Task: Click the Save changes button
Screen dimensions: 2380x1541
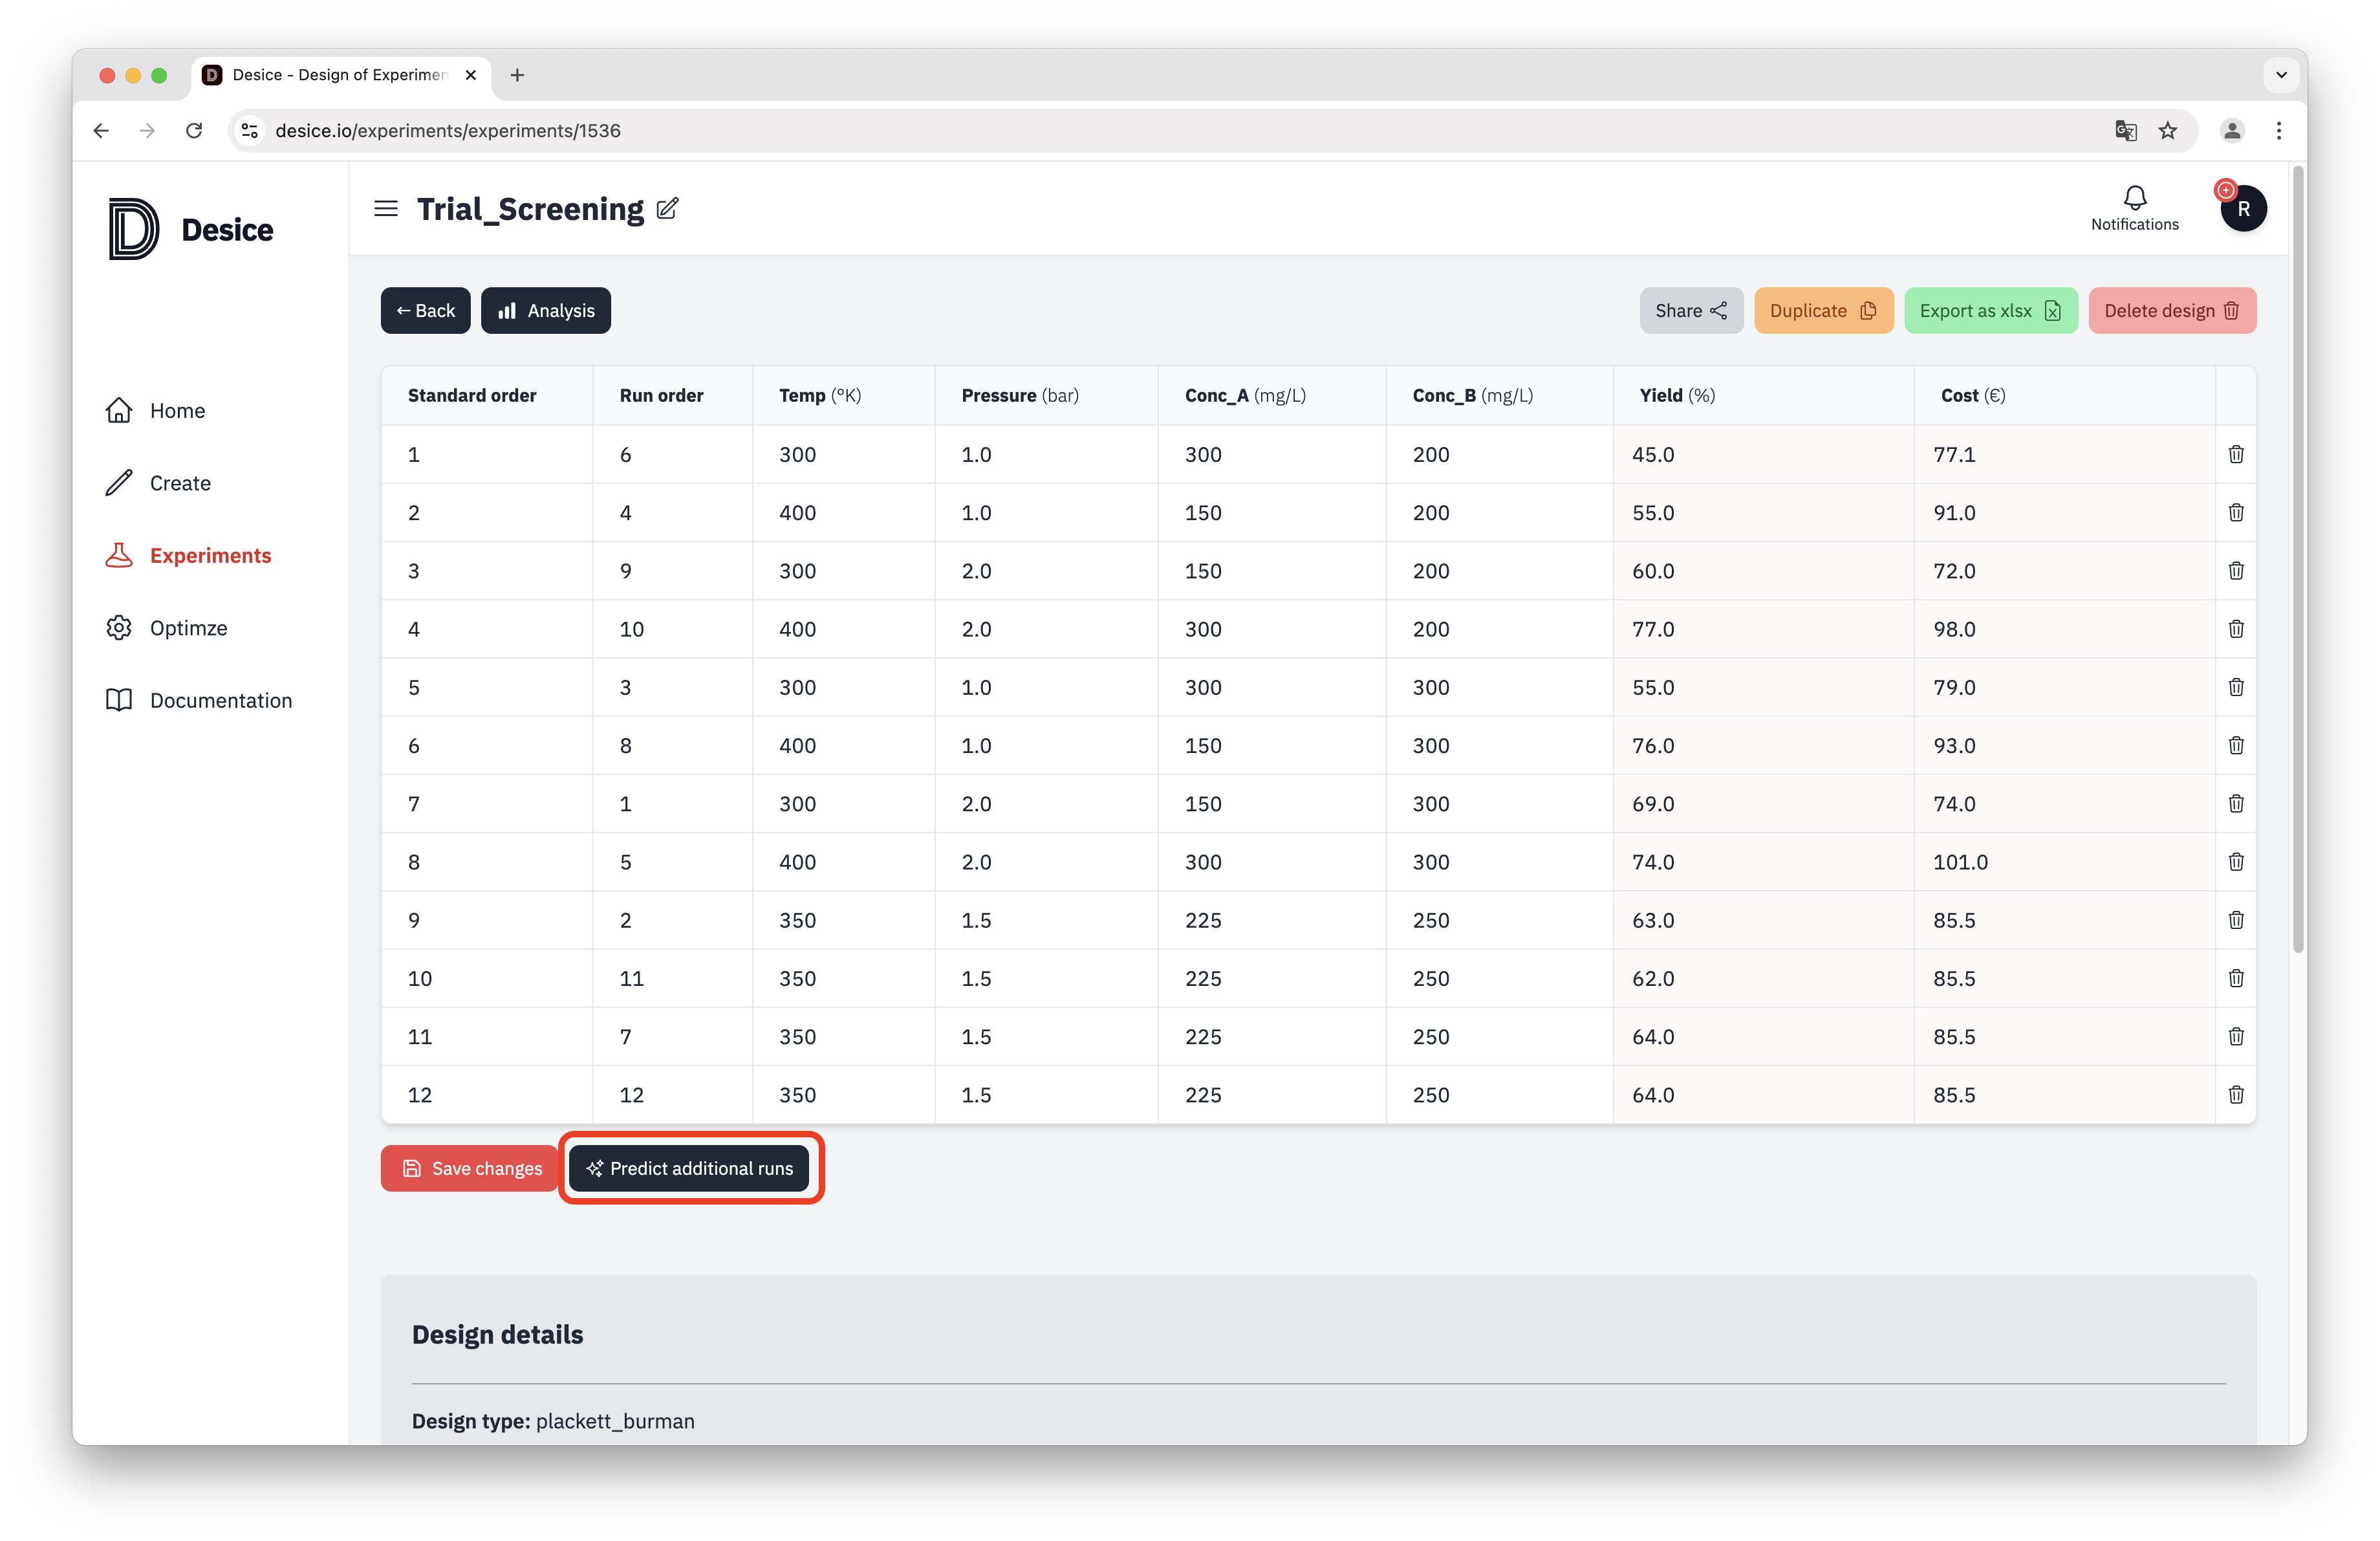Action: (473, 1168)
